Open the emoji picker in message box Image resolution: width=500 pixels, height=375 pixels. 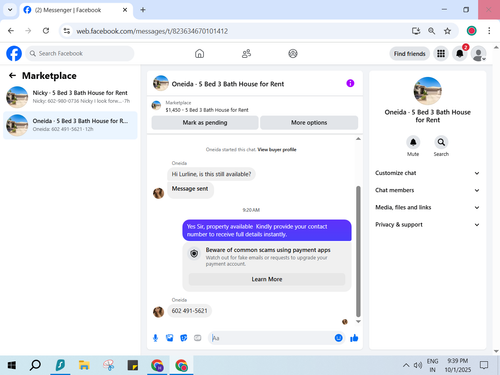coord(338,338)
